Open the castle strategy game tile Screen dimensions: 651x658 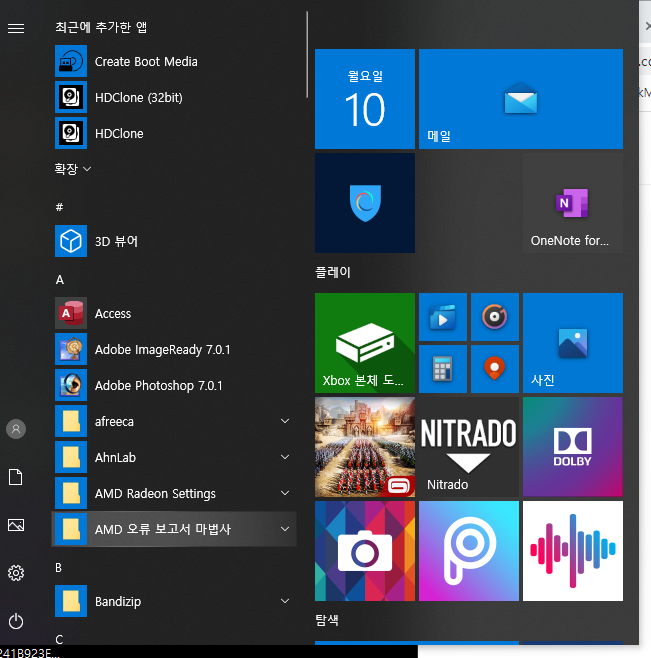click(365, 447)
